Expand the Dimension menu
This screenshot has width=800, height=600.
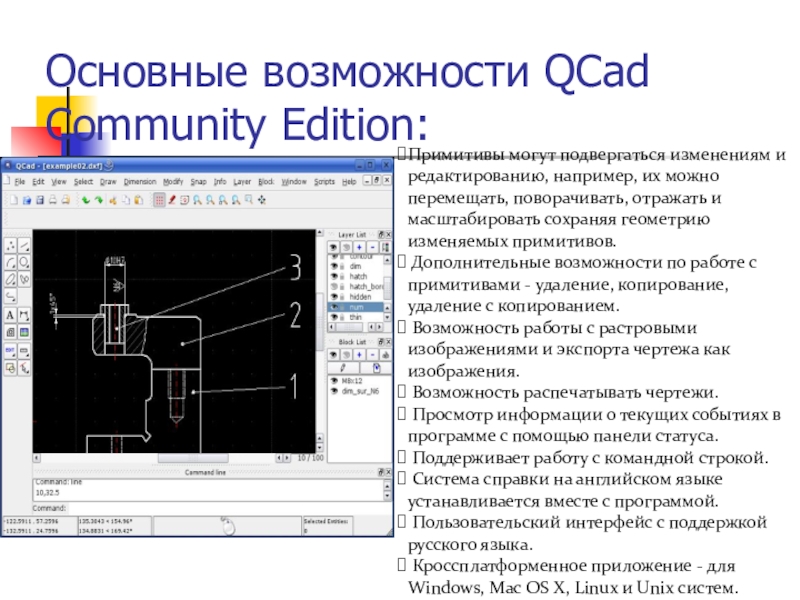click(140, 182)
